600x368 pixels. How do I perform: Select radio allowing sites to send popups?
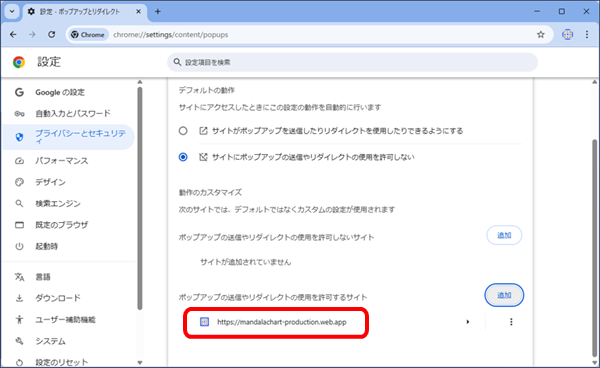tap(183, 131)
